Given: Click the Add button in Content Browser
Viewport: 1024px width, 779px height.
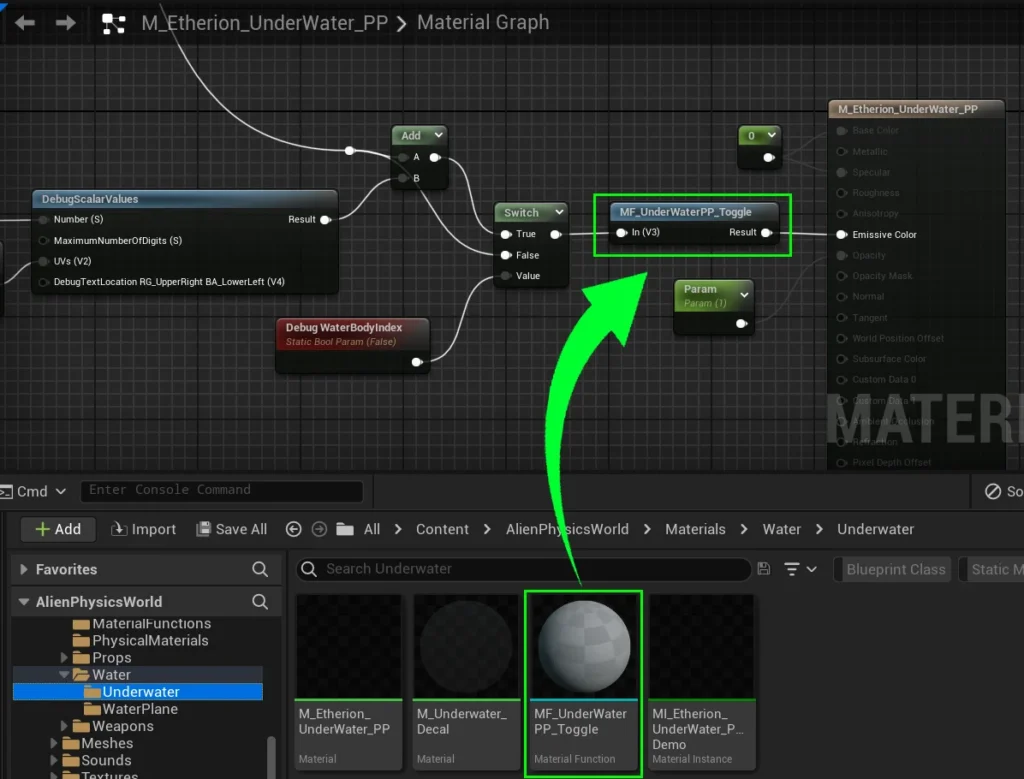Looking at the screenshot, I should (58, 529).
